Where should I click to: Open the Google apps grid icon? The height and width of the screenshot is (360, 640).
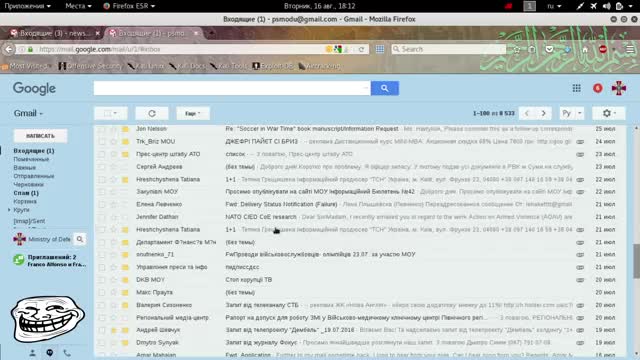(576, 88)
